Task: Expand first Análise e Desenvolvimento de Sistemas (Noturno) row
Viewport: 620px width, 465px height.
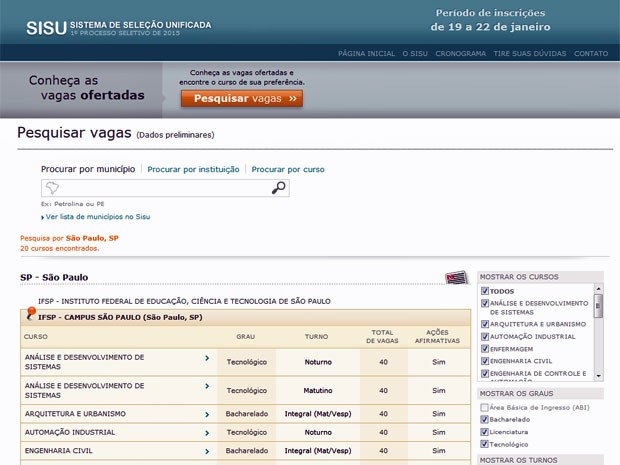Action: (x=207, y=358)
